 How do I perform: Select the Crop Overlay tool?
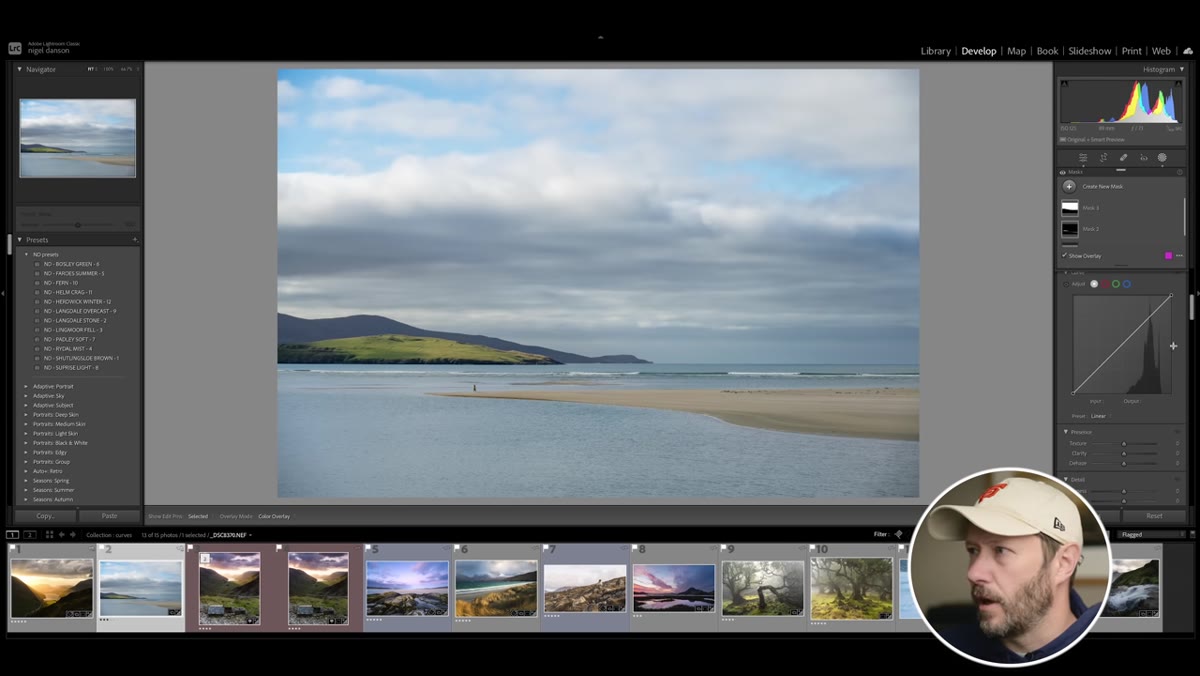1103,157
